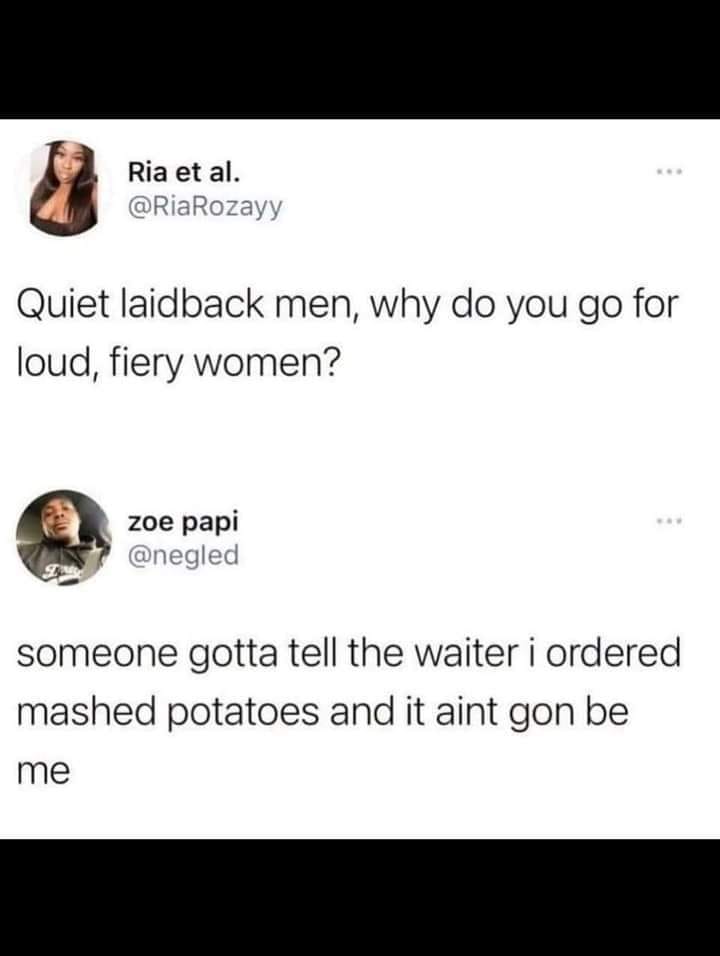Viewport: 720px width, 956px height.
Task: Open the @RiaRozayy handle
Action: (x=205, y=207)
